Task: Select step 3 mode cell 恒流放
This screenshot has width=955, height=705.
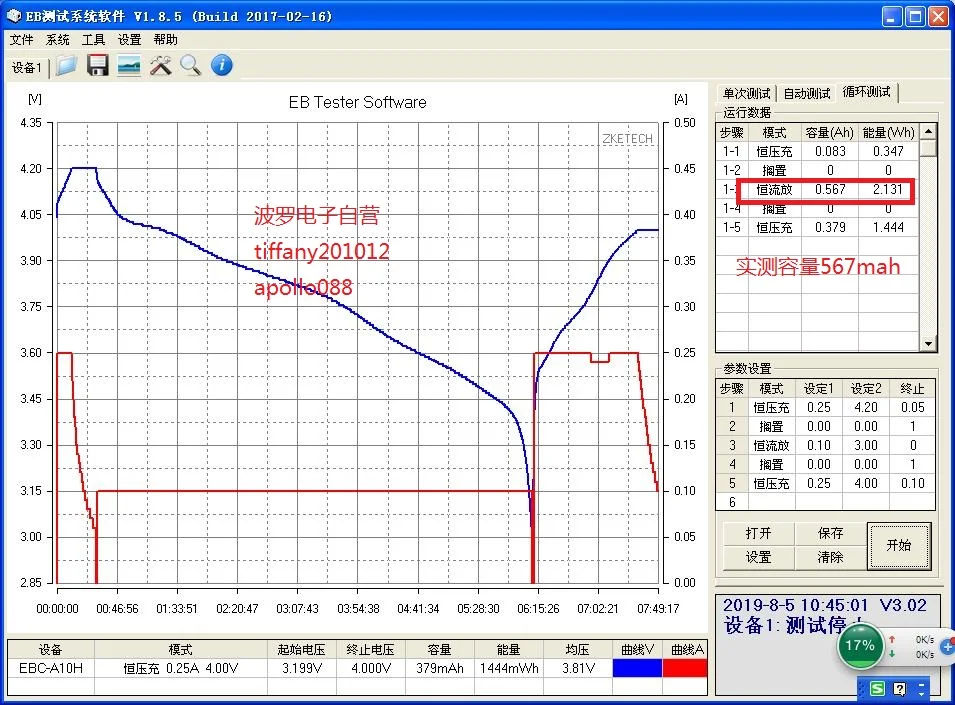Action: pyautogui.click(x=771, y=445)
